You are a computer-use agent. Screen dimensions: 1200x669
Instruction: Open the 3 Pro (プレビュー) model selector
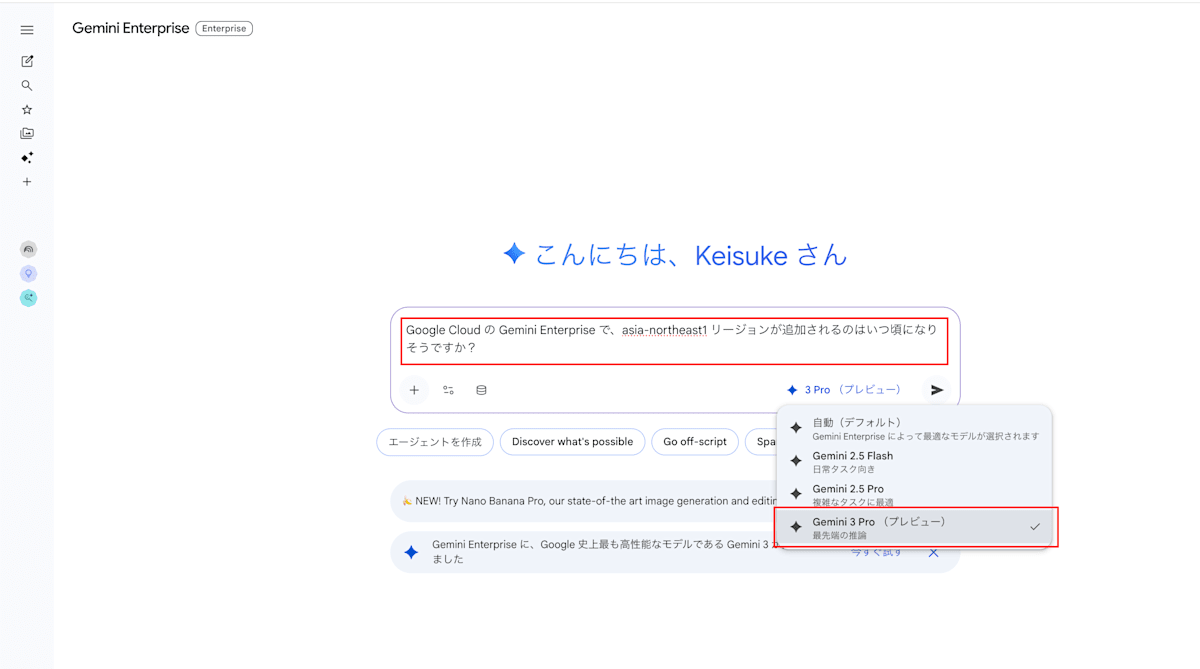click(844, 390)
